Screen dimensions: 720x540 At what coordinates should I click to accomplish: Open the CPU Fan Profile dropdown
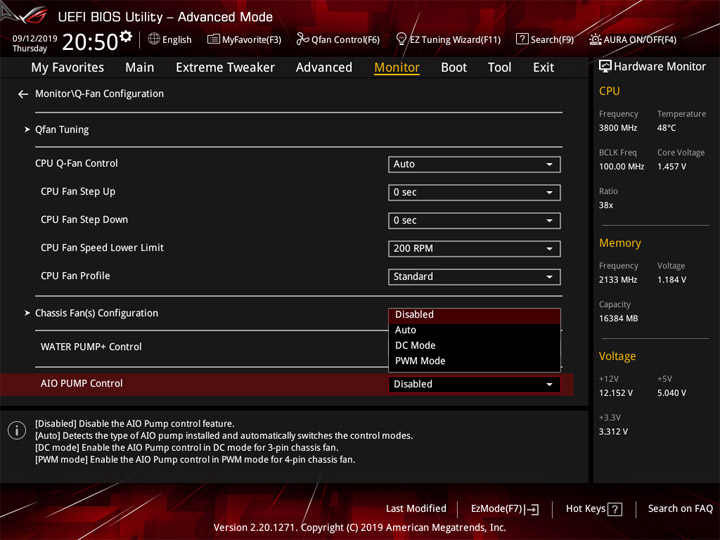tap(474, 276)
